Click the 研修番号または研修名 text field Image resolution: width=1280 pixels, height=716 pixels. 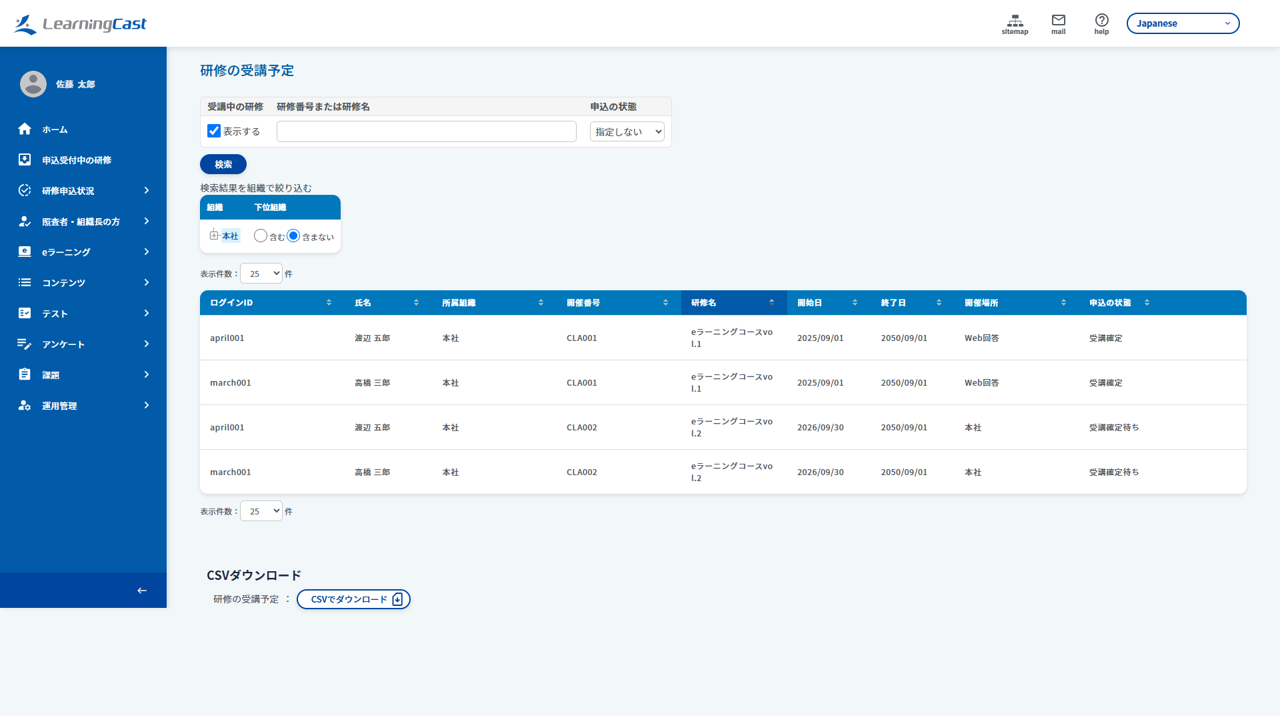(x=427, y=131)
